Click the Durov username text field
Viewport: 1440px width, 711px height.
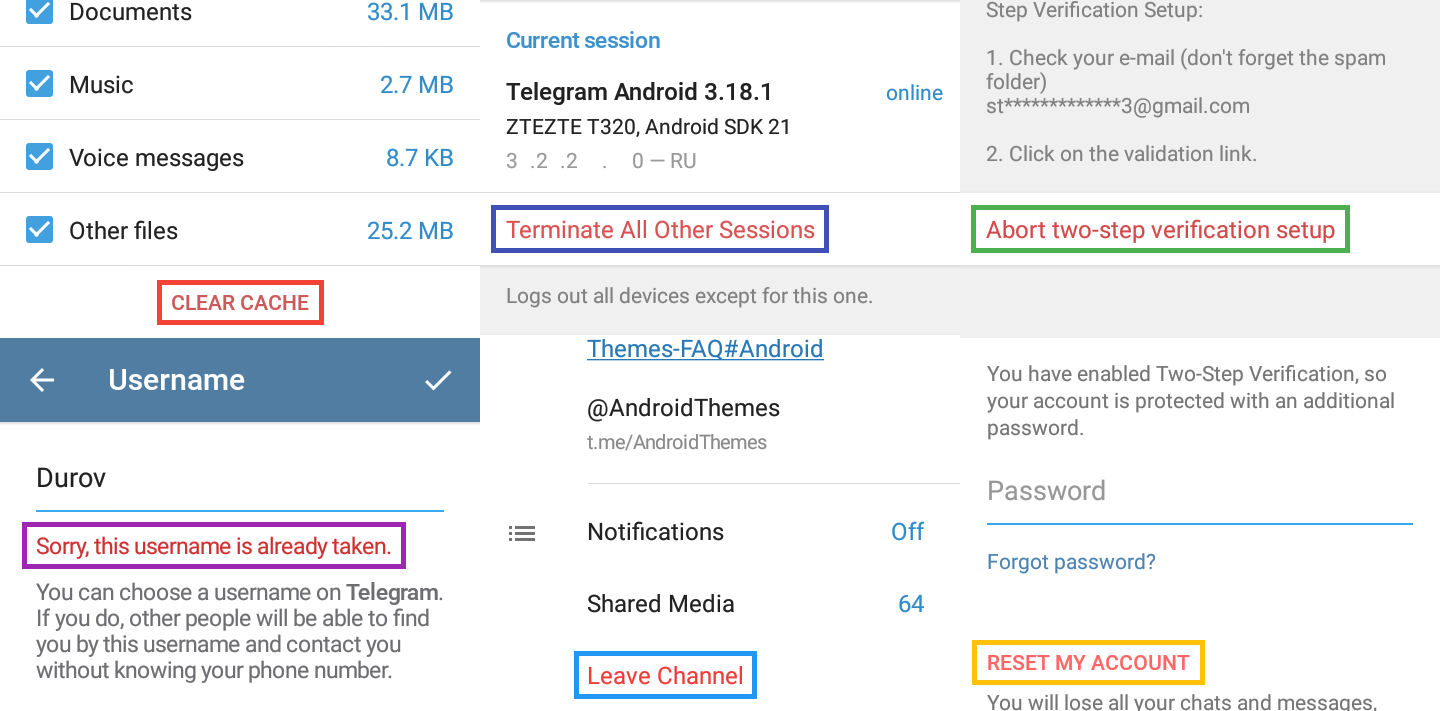click(x=238, y=478)
